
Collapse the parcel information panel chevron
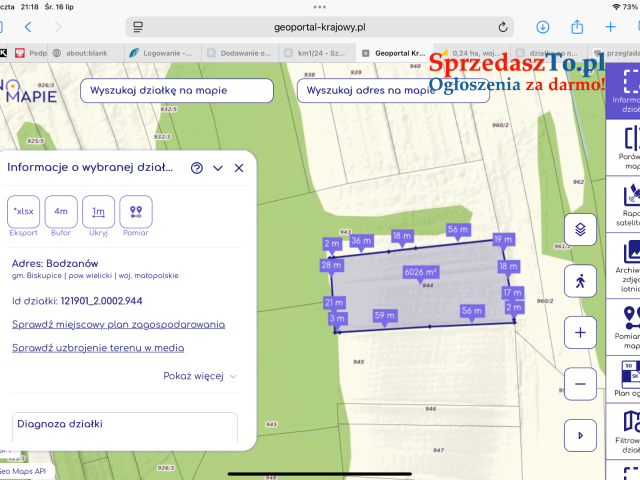click(x=218, y=168)
